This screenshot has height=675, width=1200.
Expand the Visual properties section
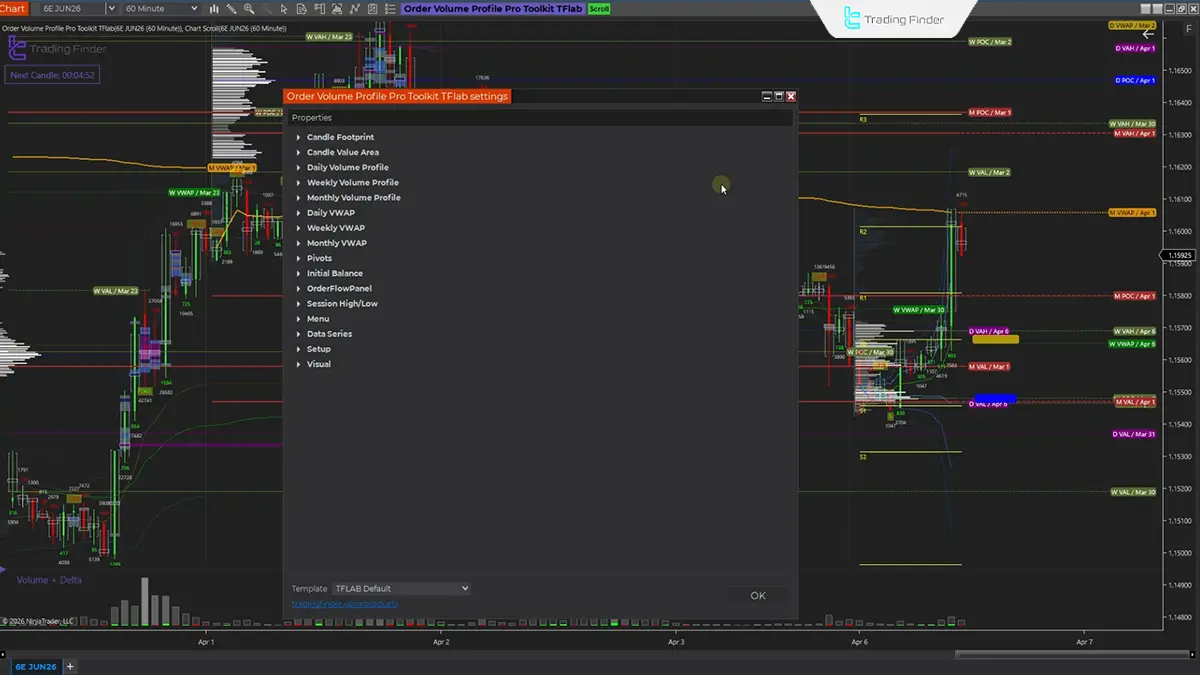click(316, 363)
